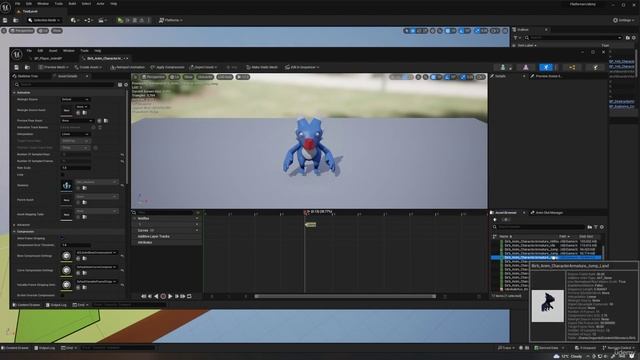640x360 pixels.
Task: Save the animation asset with the toolbar save icon
Action: tap(16, 67)
